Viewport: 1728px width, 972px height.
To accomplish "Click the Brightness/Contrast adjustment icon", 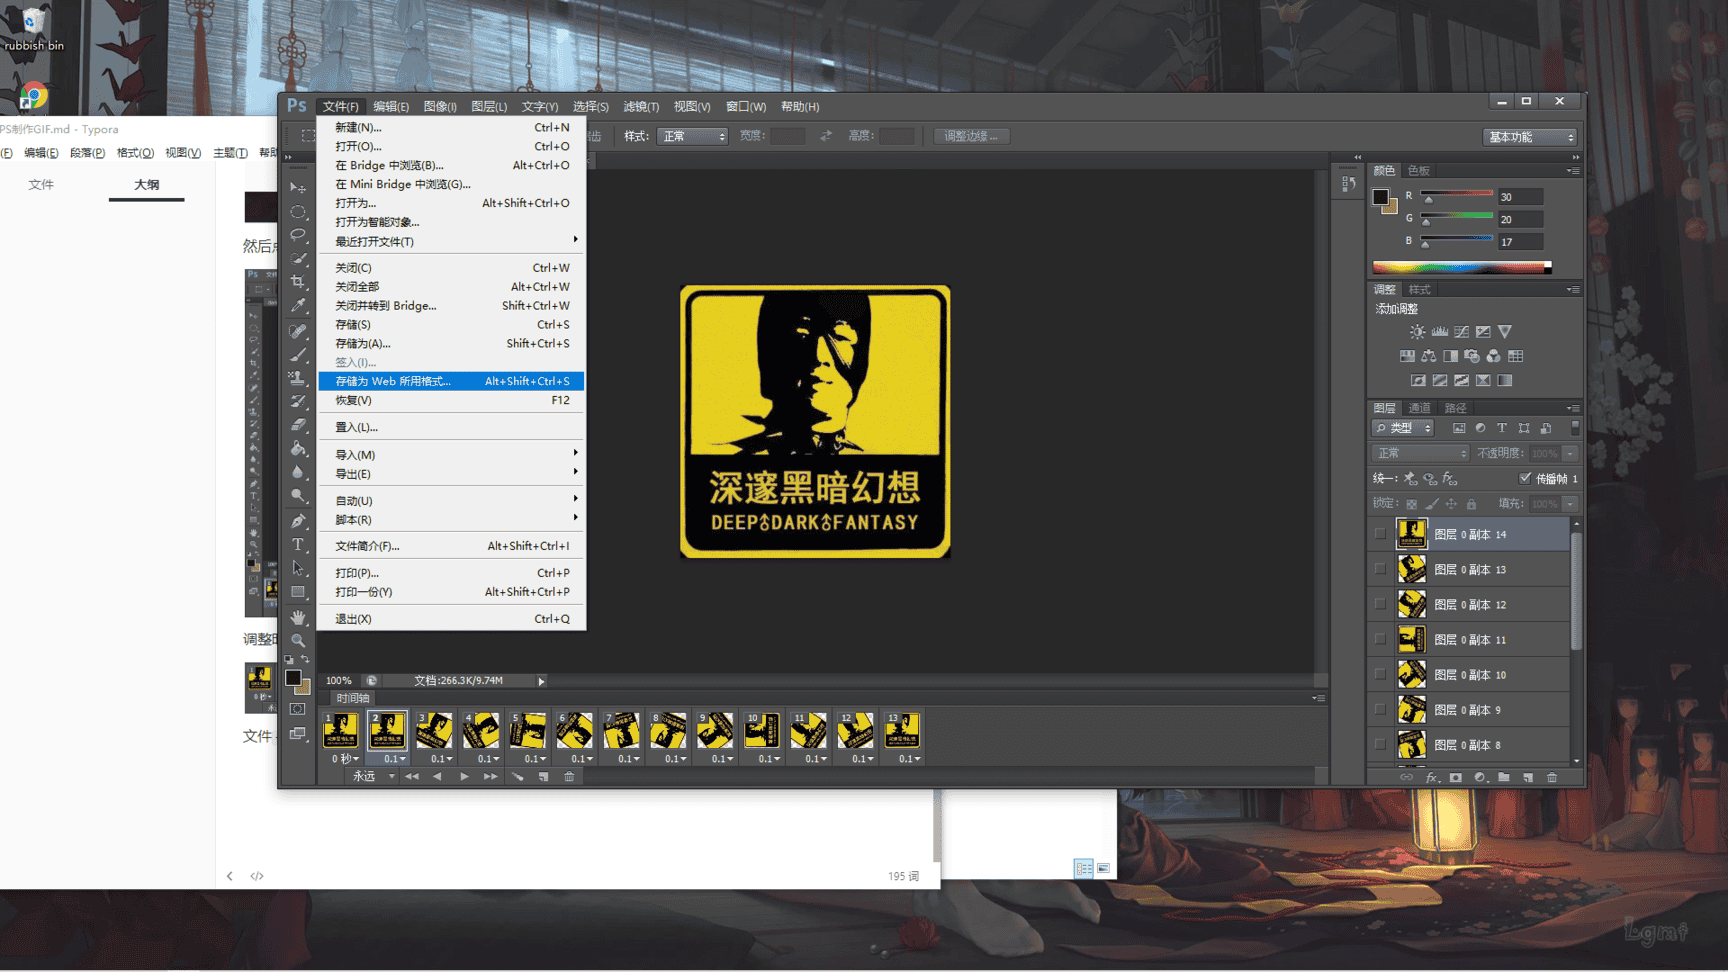I will pyautogui.click(x=1417, y=332).
